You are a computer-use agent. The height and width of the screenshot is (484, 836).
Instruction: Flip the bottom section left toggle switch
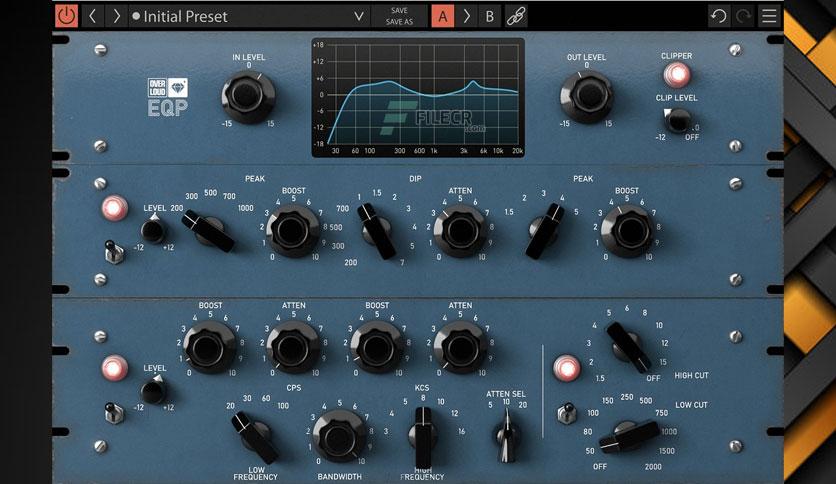pyautogui.click(x=114, y=413)
